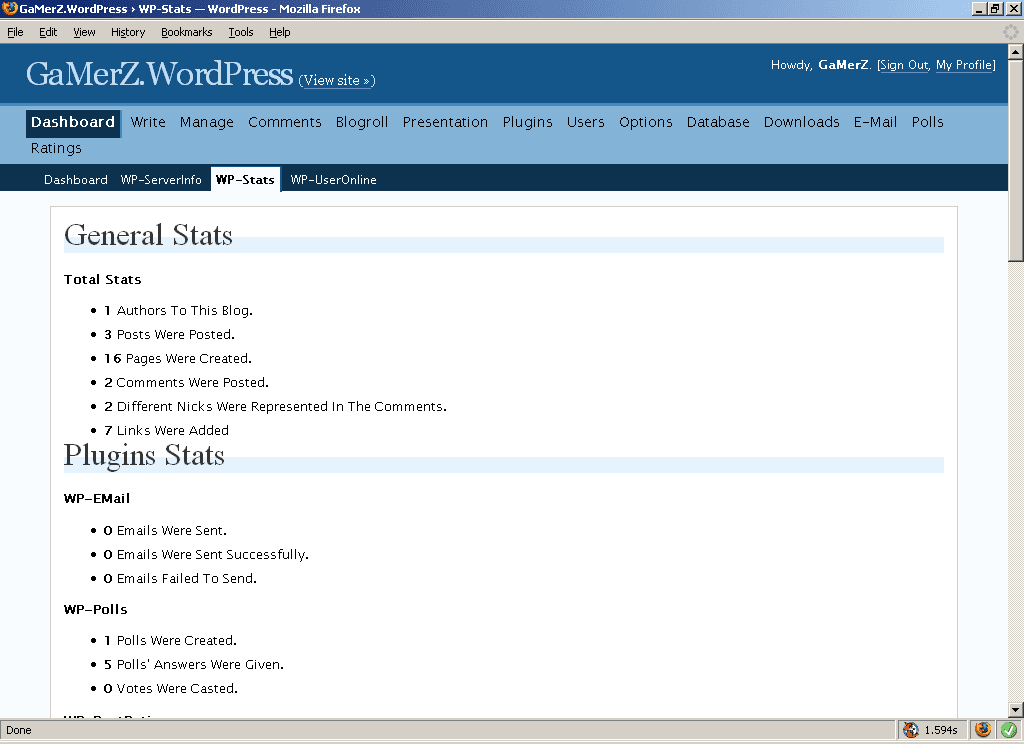Open the Bookmarks menu

(186, 32)
